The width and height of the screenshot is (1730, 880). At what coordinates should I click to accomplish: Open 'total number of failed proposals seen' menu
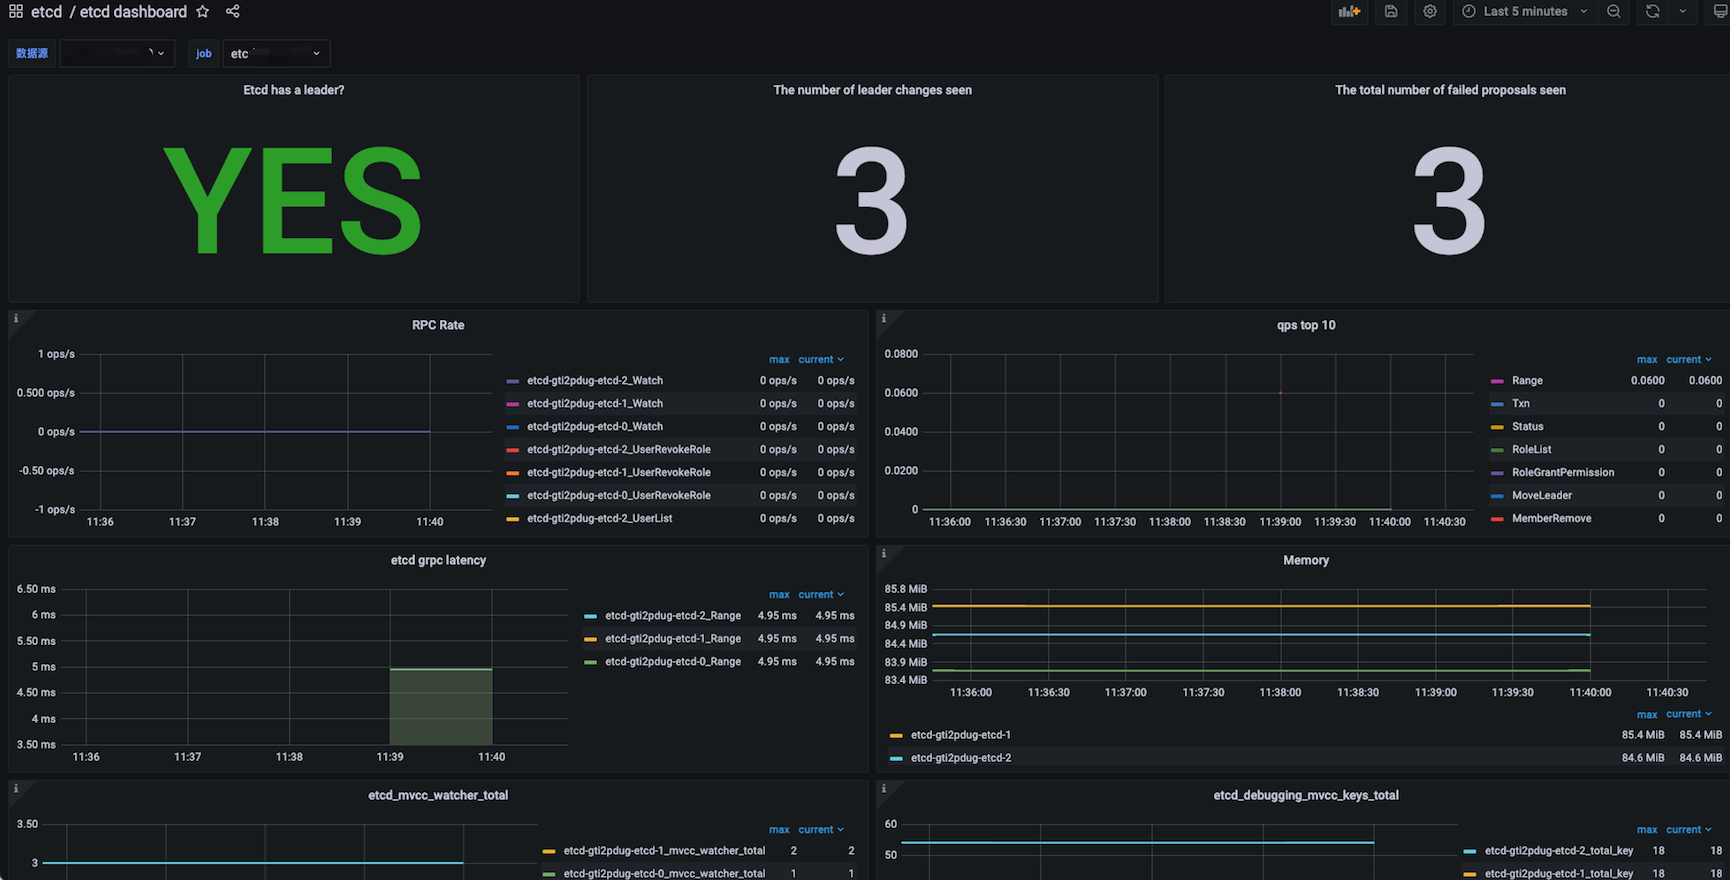(1450, 90)
